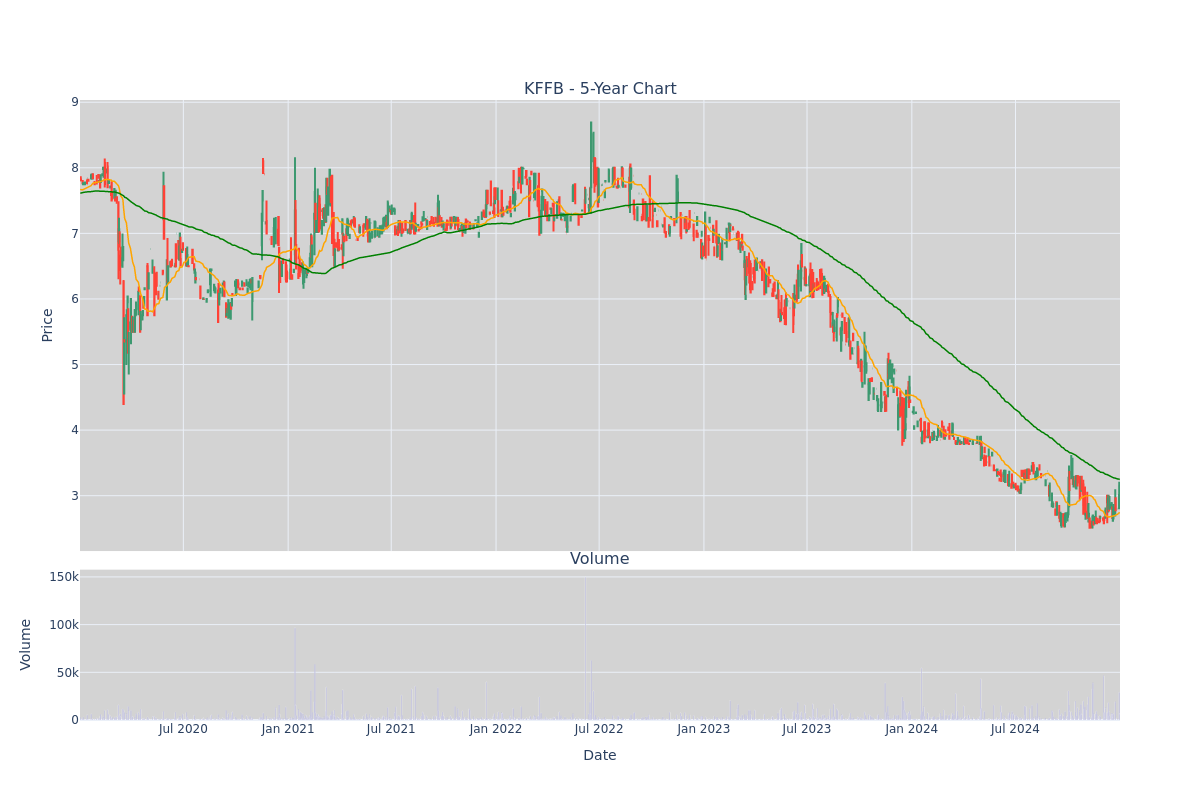The image size is (1200, 800).
Task: Click the 'Volume' subplot title
Action: (x=600, y=559)
